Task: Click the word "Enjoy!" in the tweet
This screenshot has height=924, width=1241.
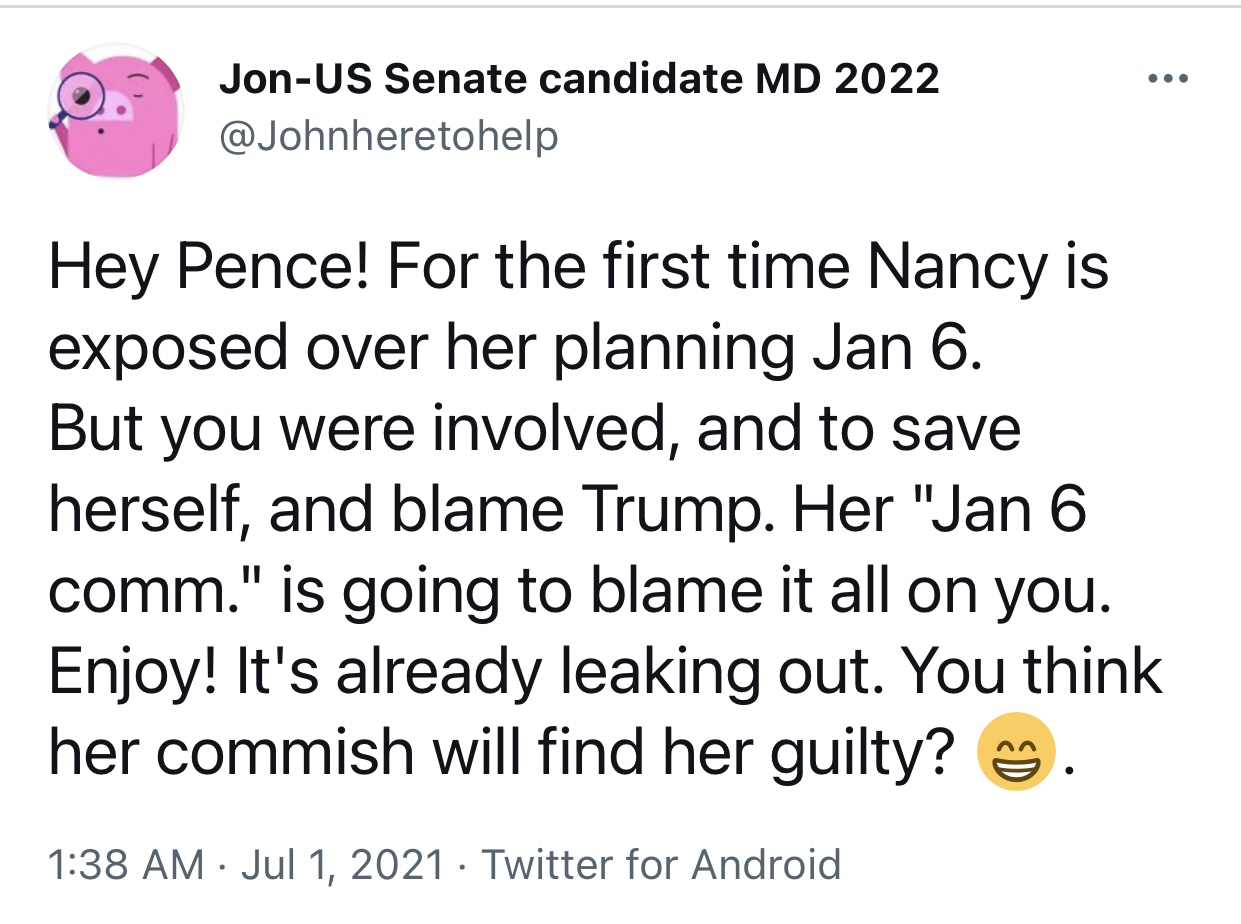Action: [135, 672]
